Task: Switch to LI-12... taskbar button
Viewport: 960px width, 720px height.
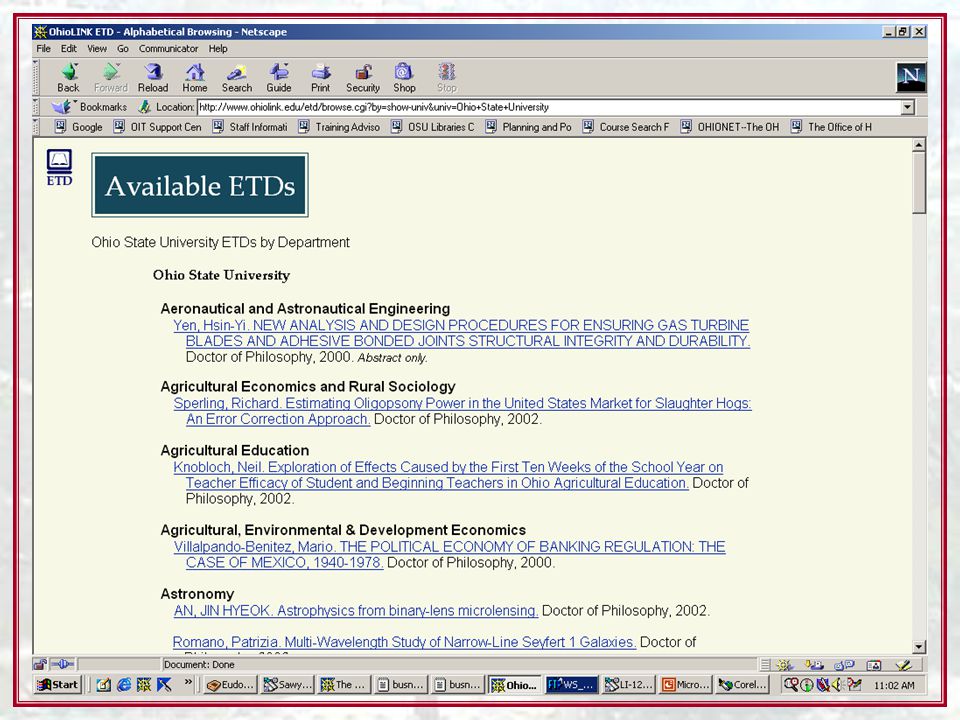Action: pyautogui.click(x=628, y=684)
